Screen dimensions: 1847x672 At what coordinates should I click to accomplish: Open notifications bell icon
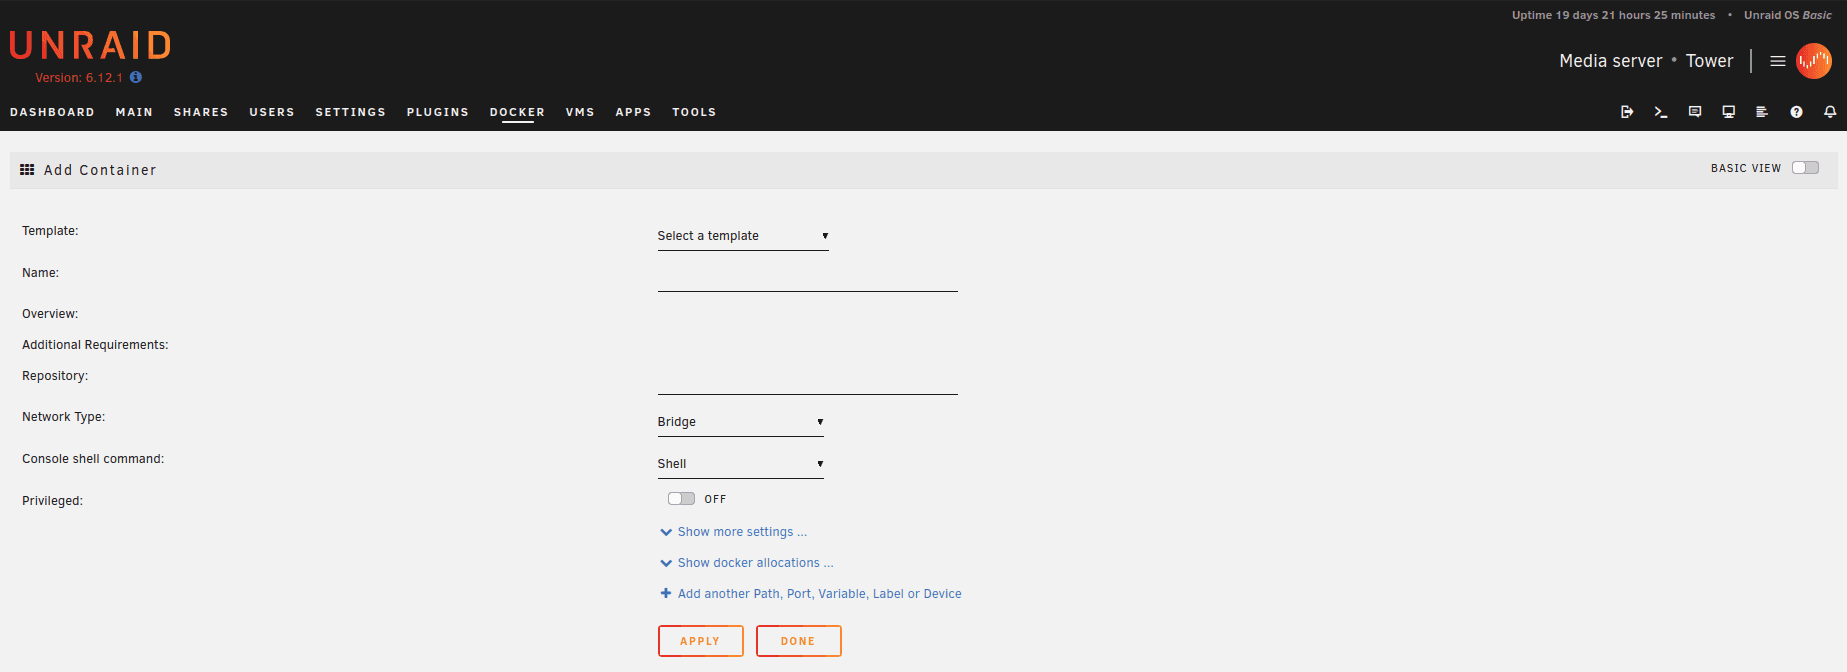(1830, 112)
